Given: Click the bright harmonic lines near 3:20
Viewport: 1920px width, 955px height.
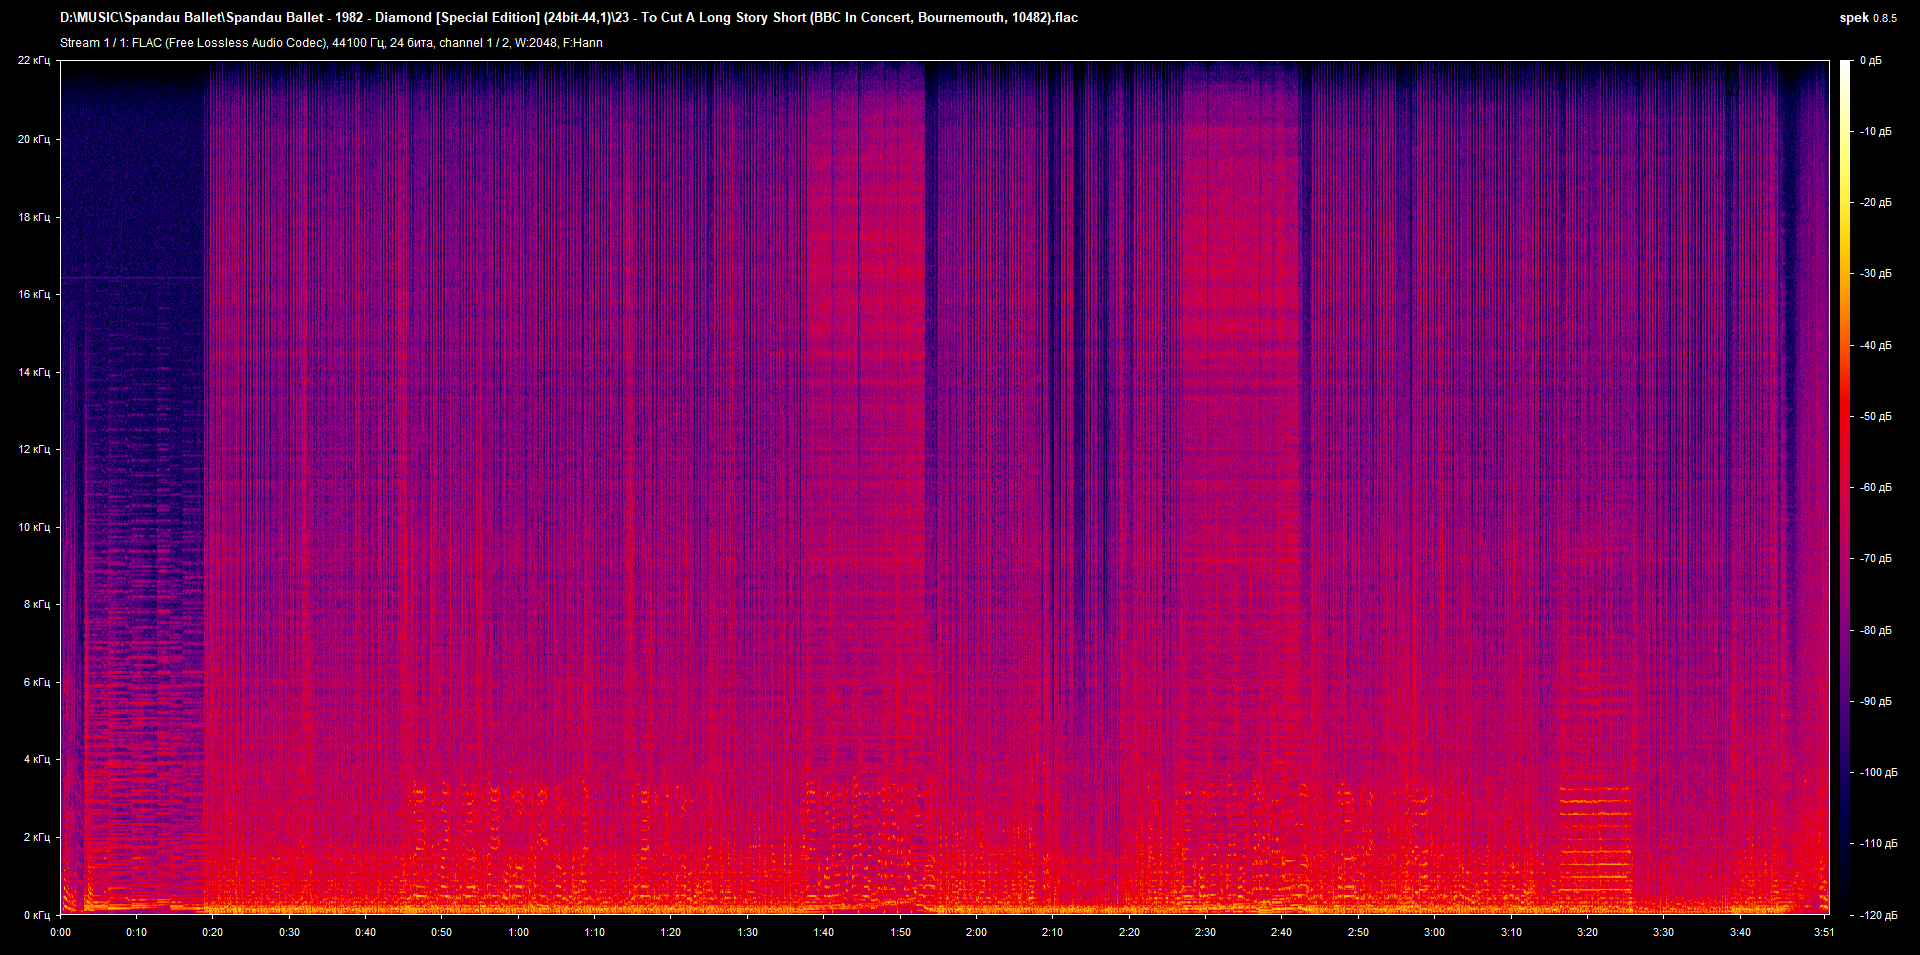Looking at the screenshot, I should pyautogui.click(x=1595, y=830).
